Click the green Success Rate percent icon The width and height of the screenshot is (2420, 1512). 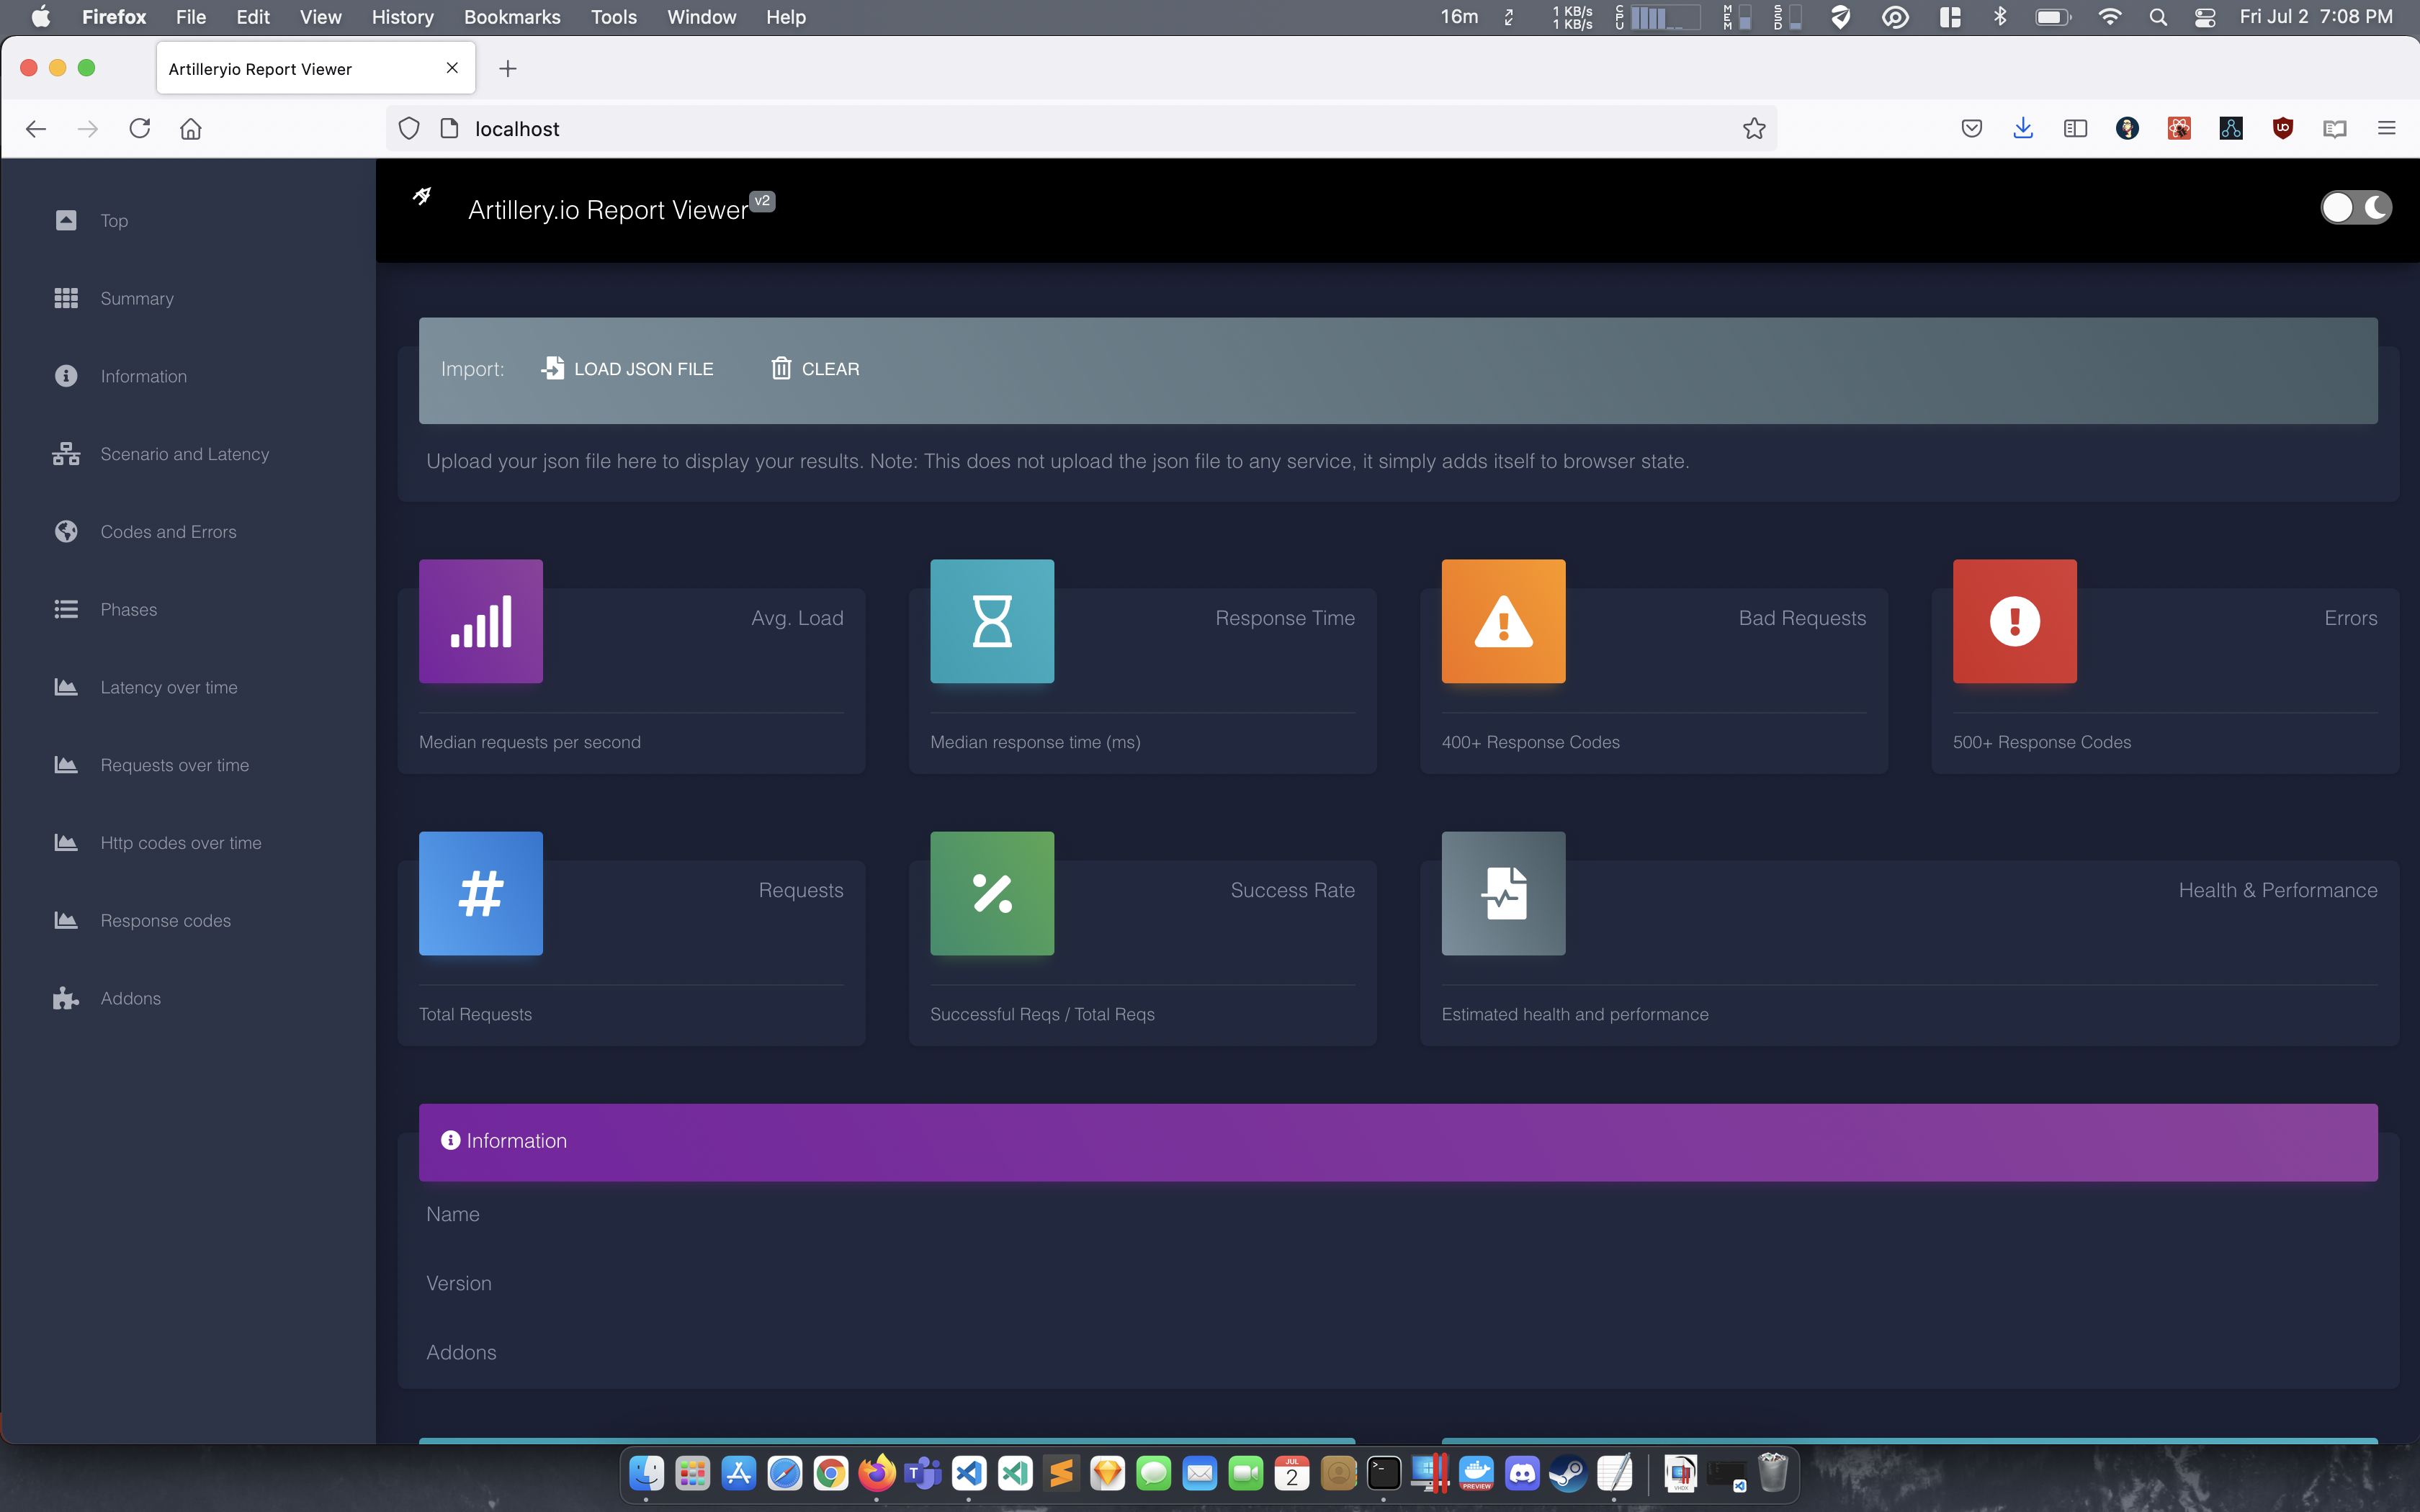pyautogui.click(x=992, y=893)
